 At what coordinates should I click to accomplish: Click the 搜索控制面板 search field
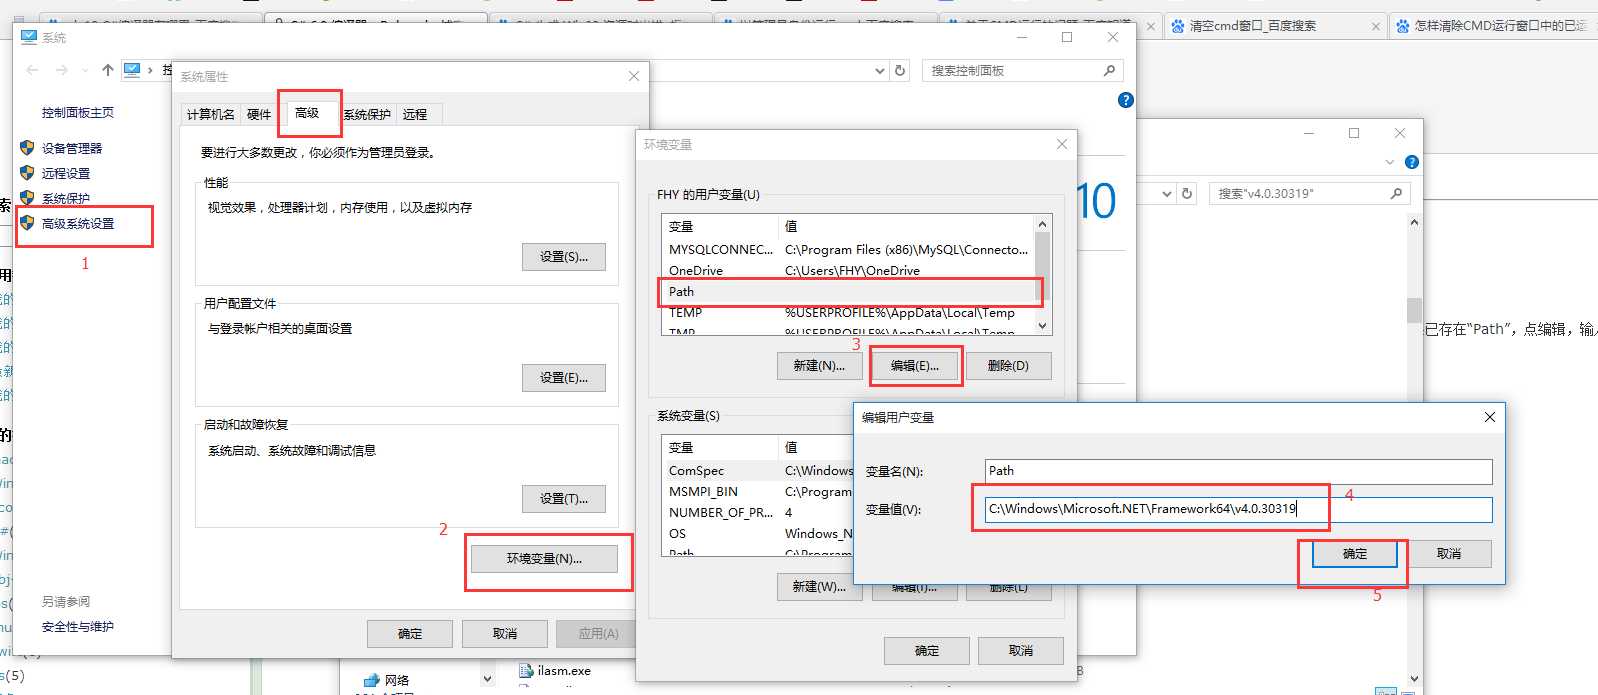1010,71
